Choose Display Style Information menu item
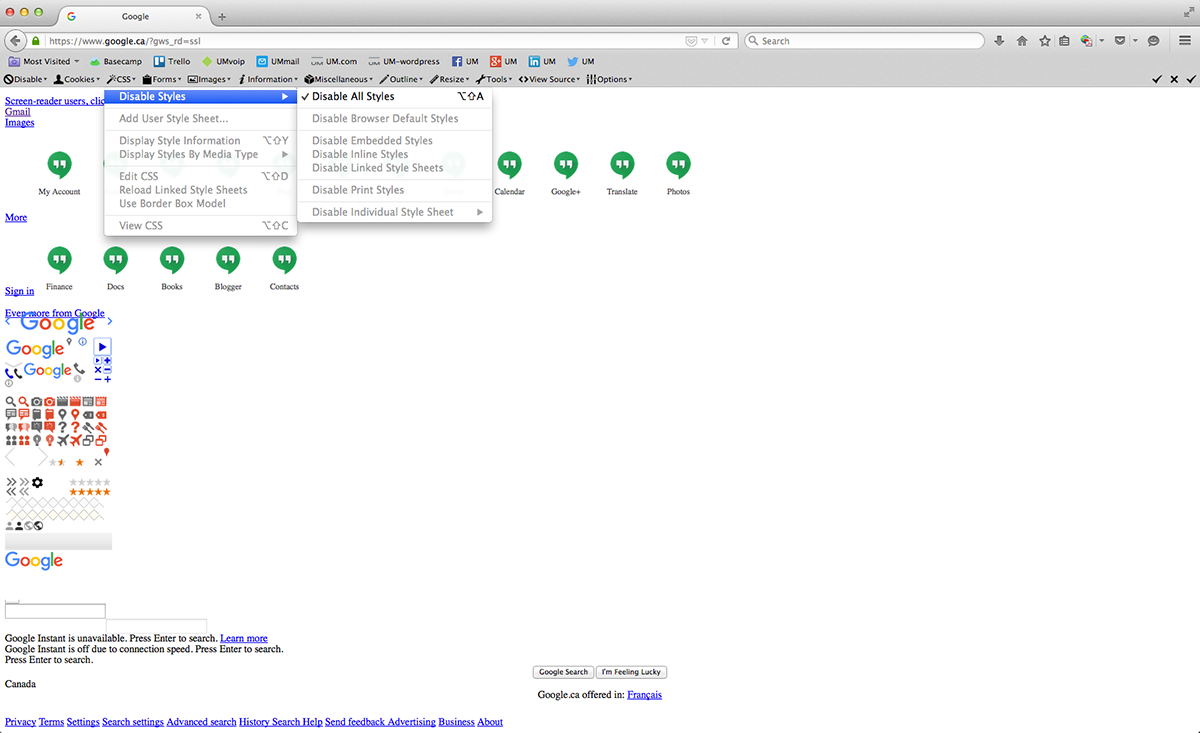 pyautogui.click(x=200, y=141)
